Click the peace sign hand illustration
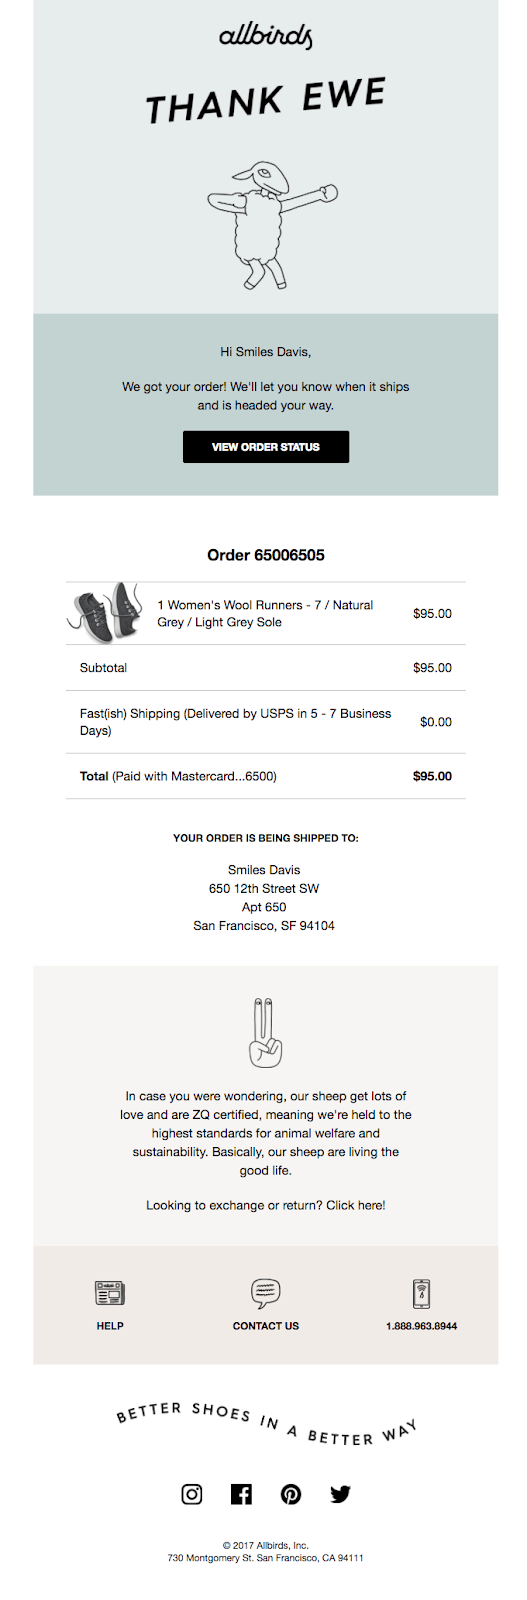The width and height of the screenshot is (527, 1600). tap(265, 1032)
